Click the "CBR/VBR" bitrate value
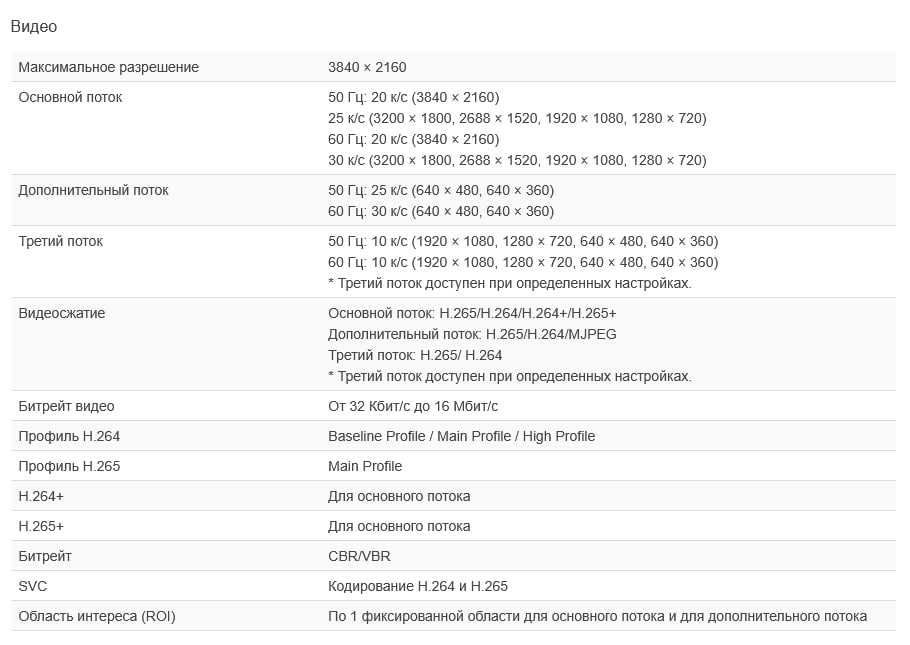 359,556
